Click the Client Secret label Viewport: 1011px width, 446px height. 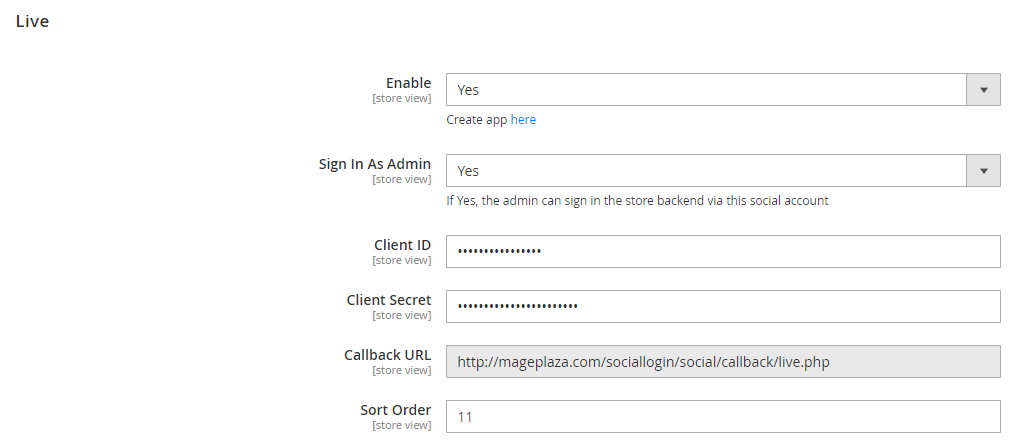coord(389,300)
